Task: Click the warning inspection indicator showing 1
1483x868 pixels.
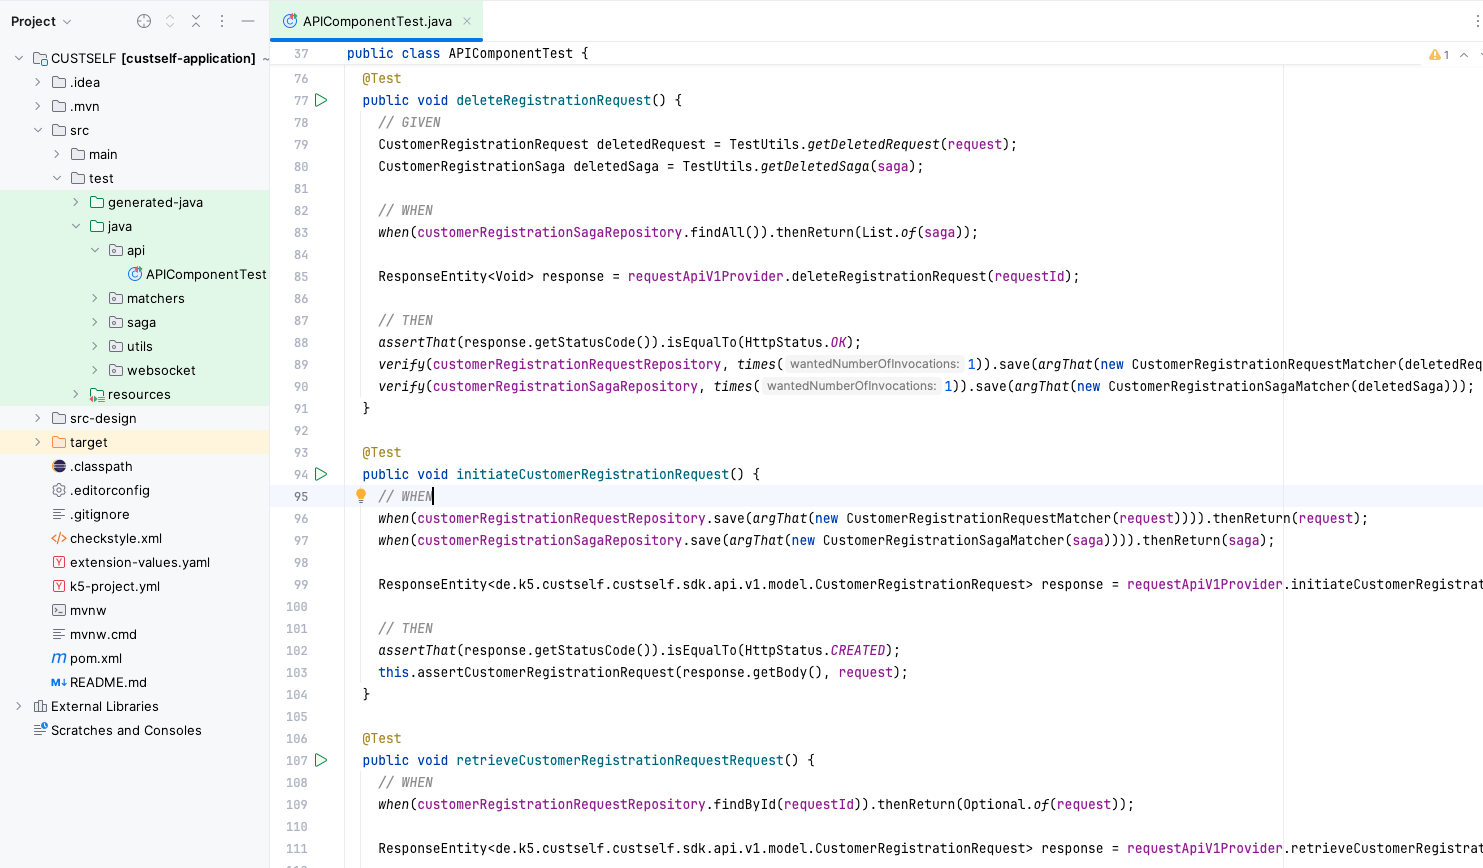Action: click(x=1438, y=54)
